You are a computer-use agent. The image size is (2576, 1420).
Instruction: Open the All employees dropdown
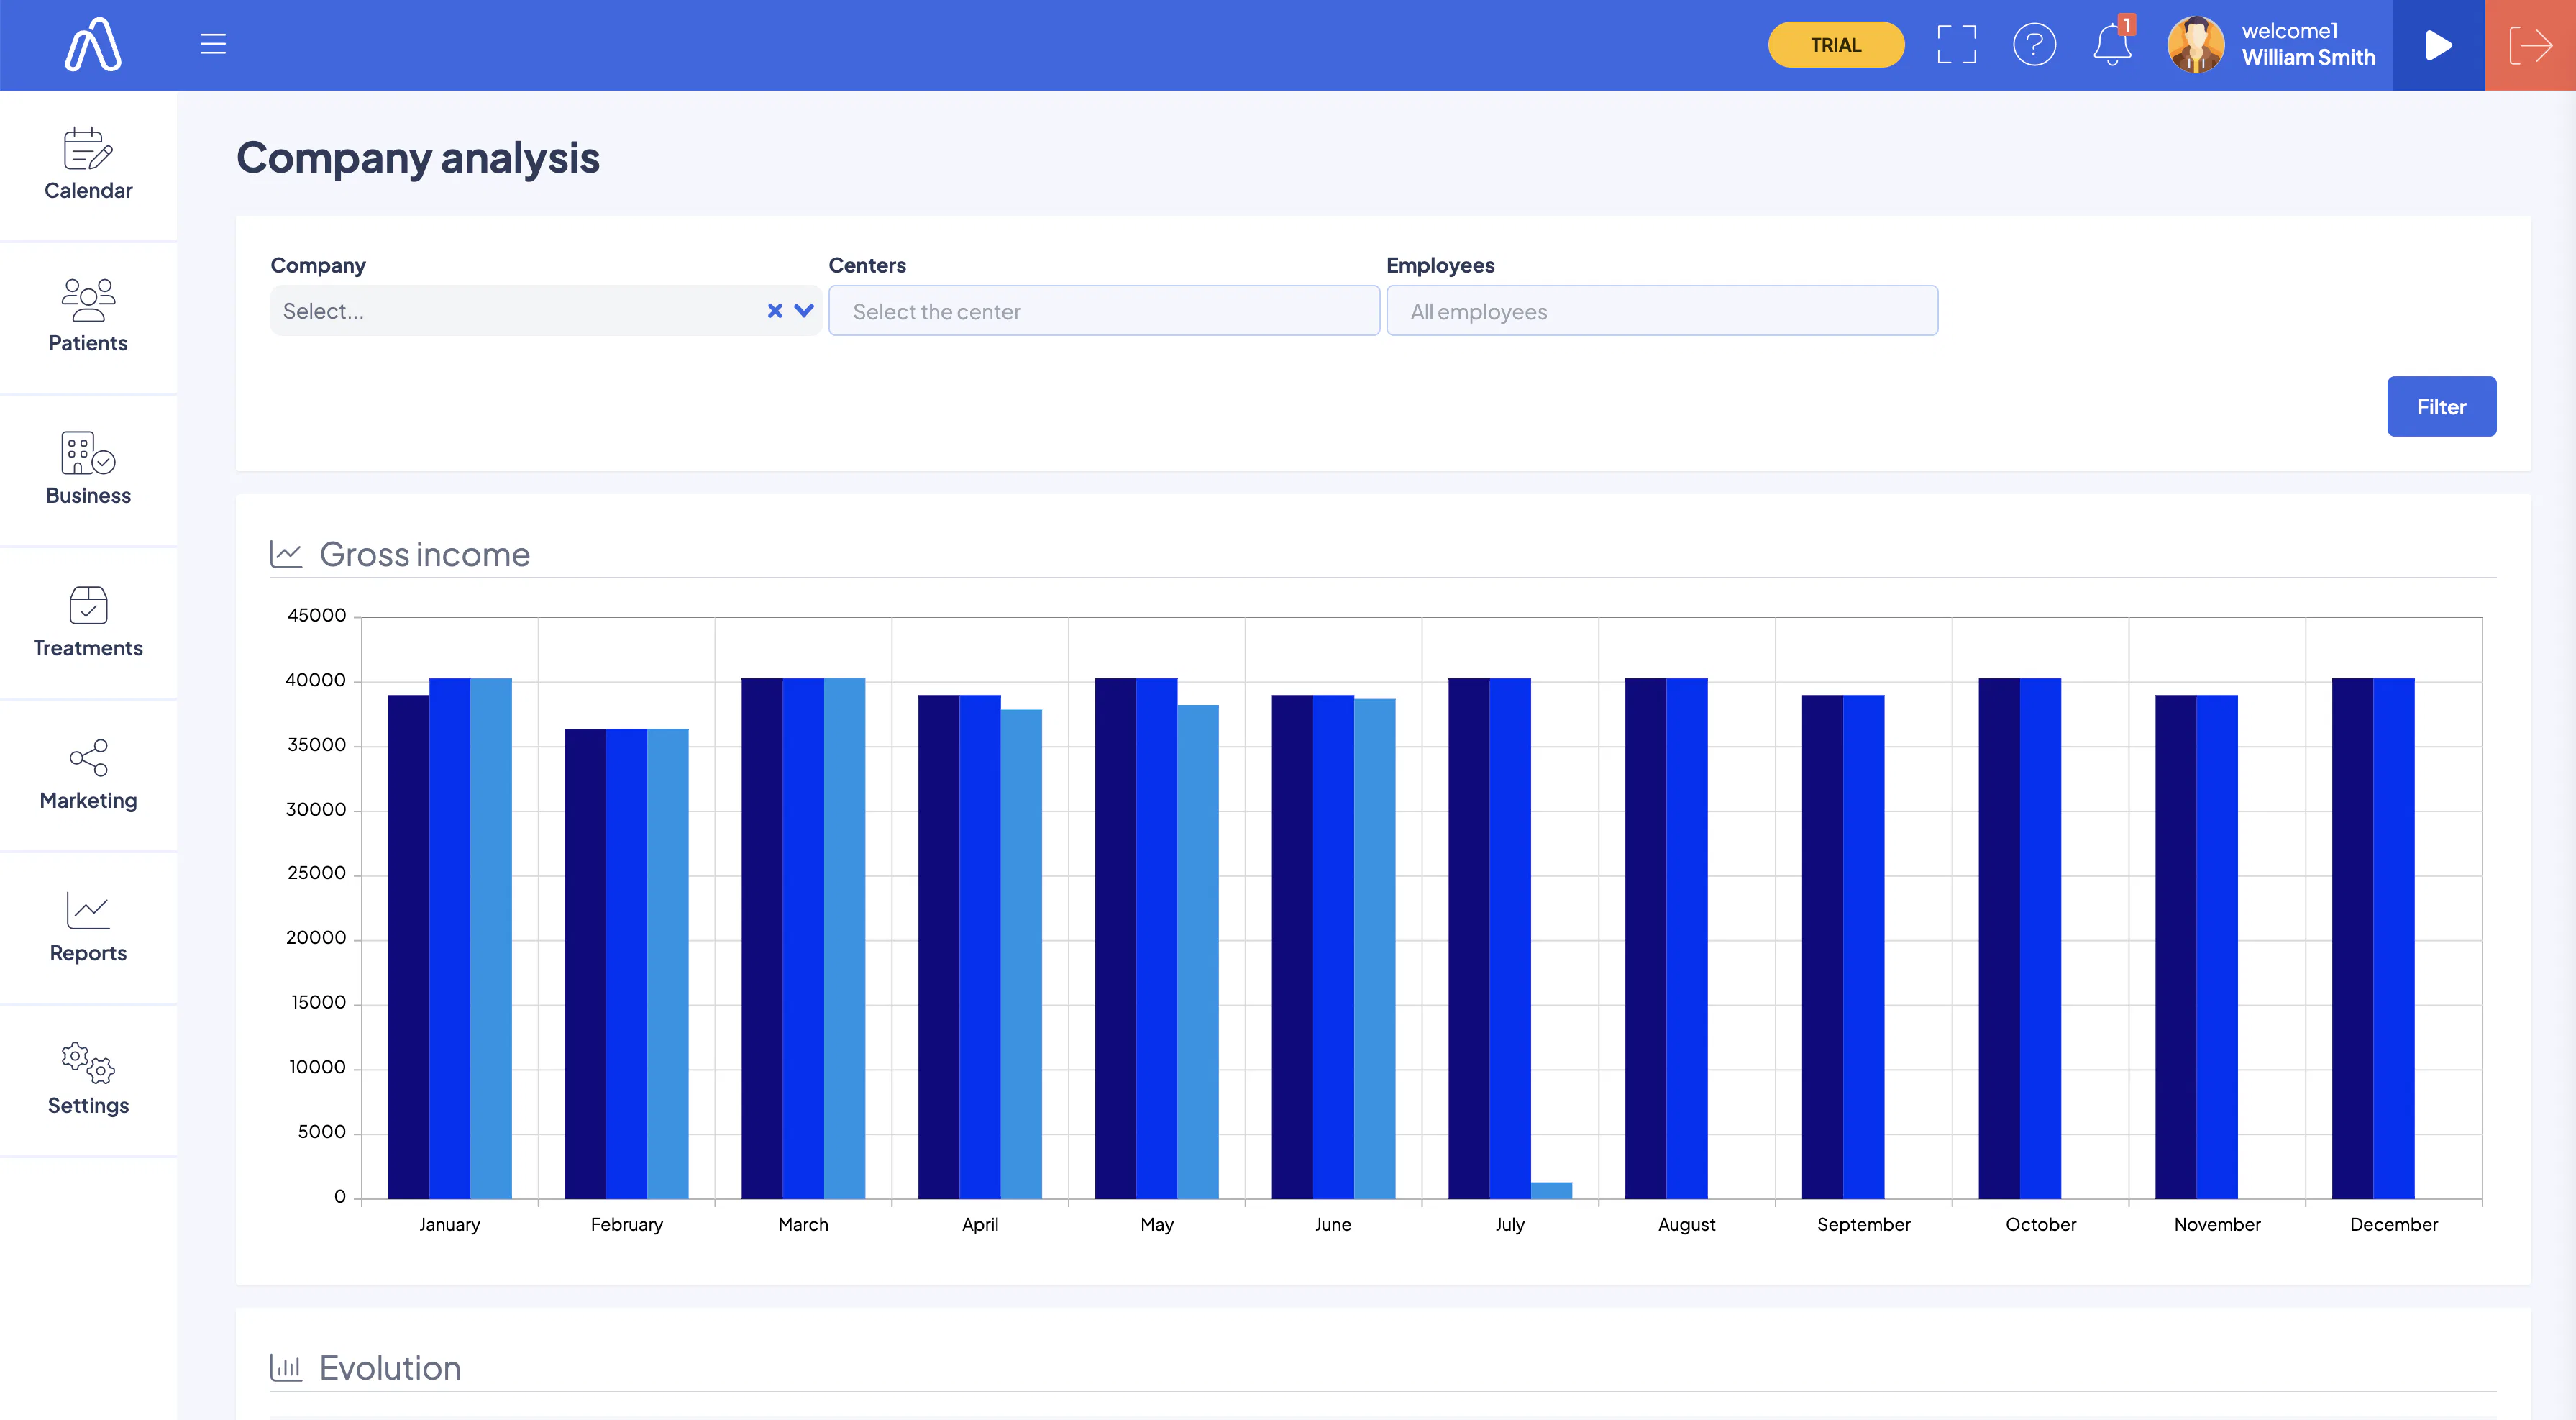(1662, 311)
